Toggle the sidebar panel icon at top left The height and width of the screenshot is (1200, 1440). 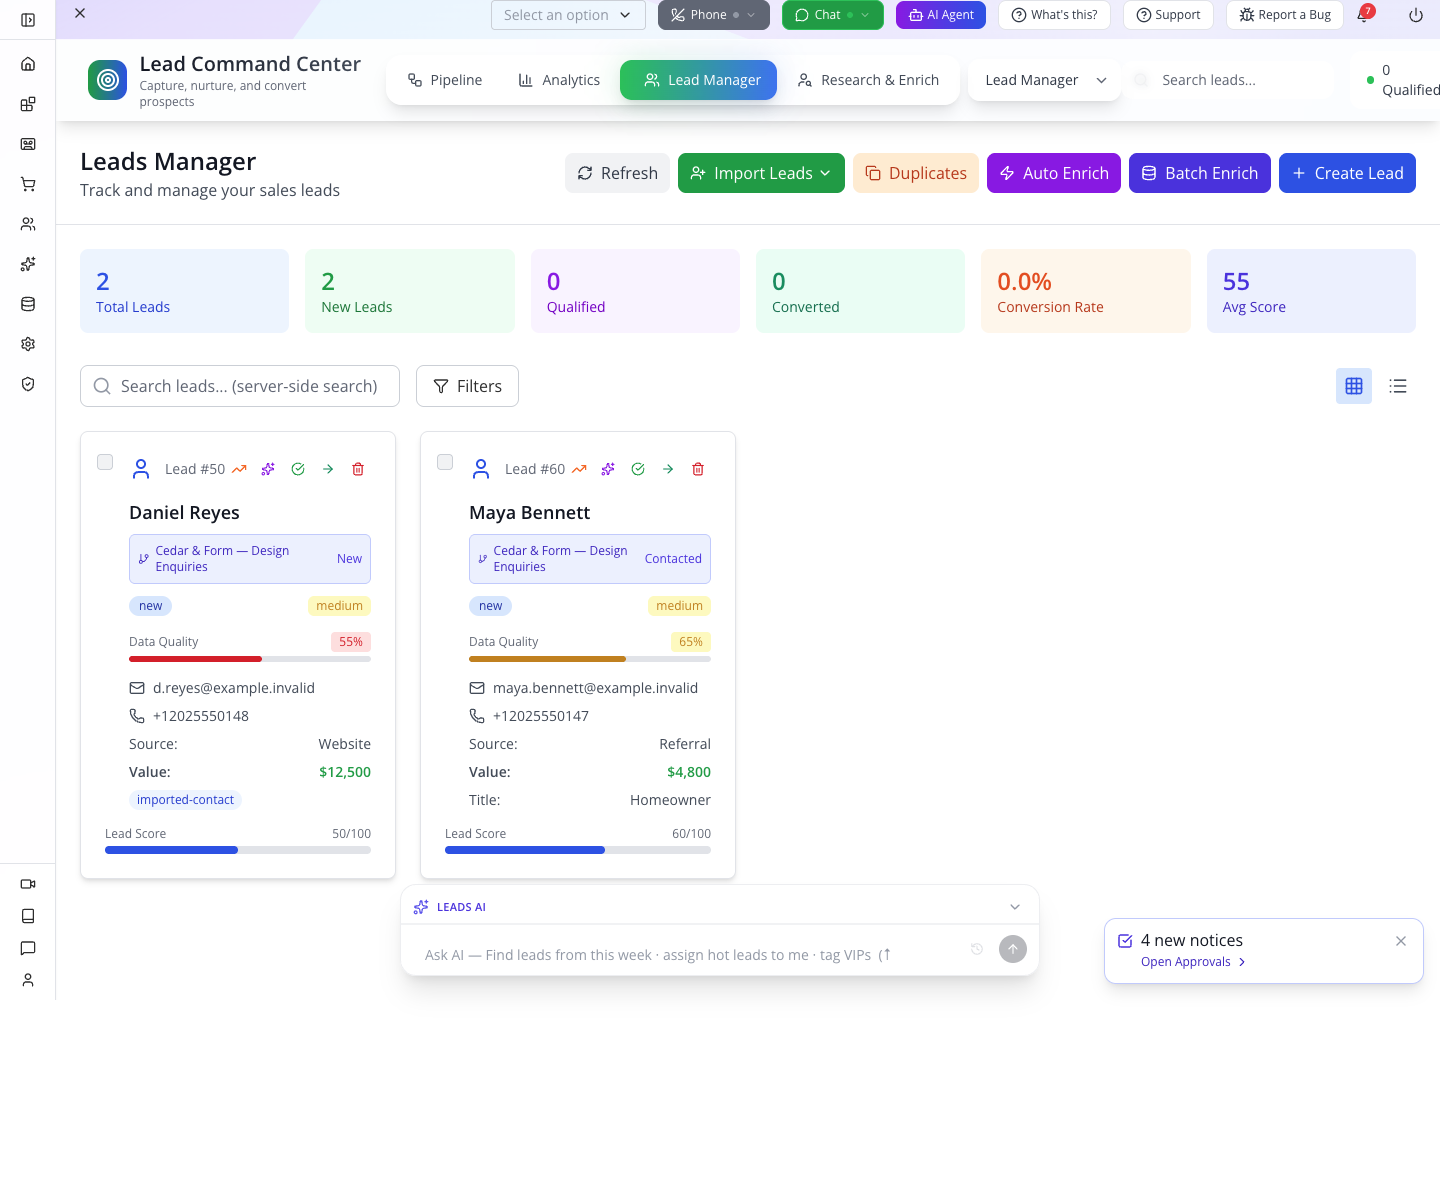point(28,20)
